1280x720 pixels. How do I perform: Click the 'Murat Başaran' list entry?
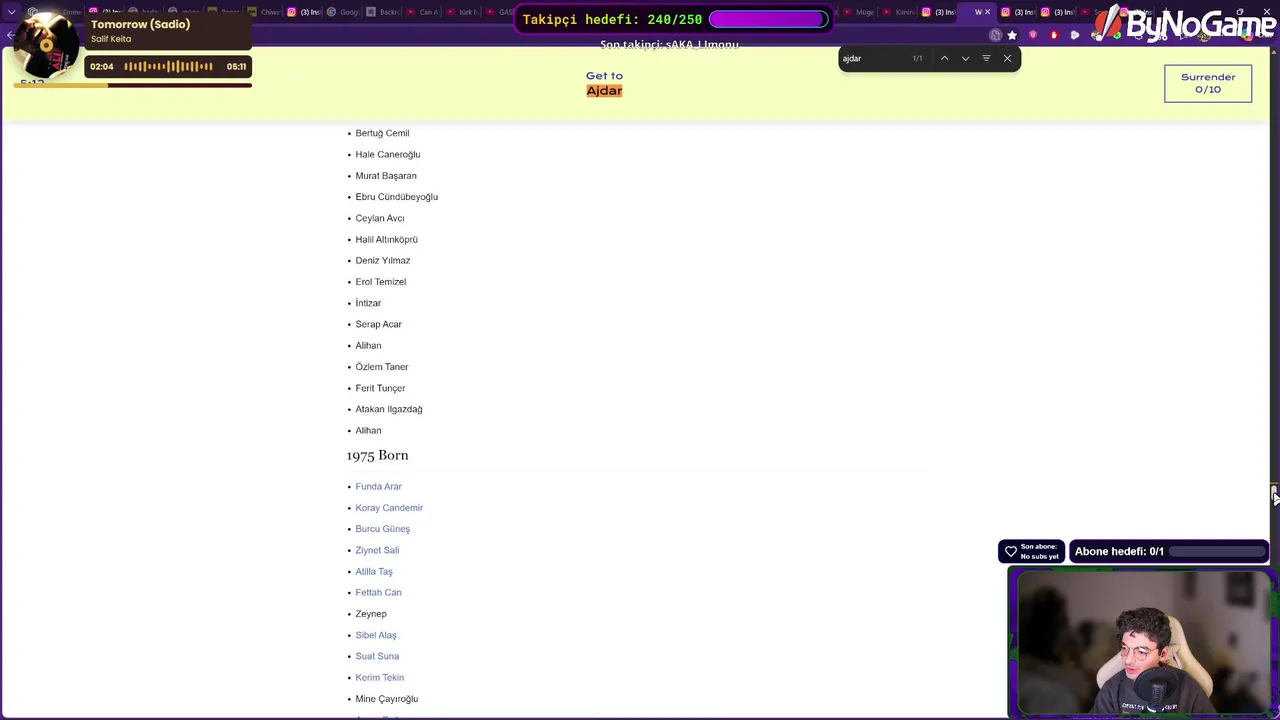pos(386,176)
